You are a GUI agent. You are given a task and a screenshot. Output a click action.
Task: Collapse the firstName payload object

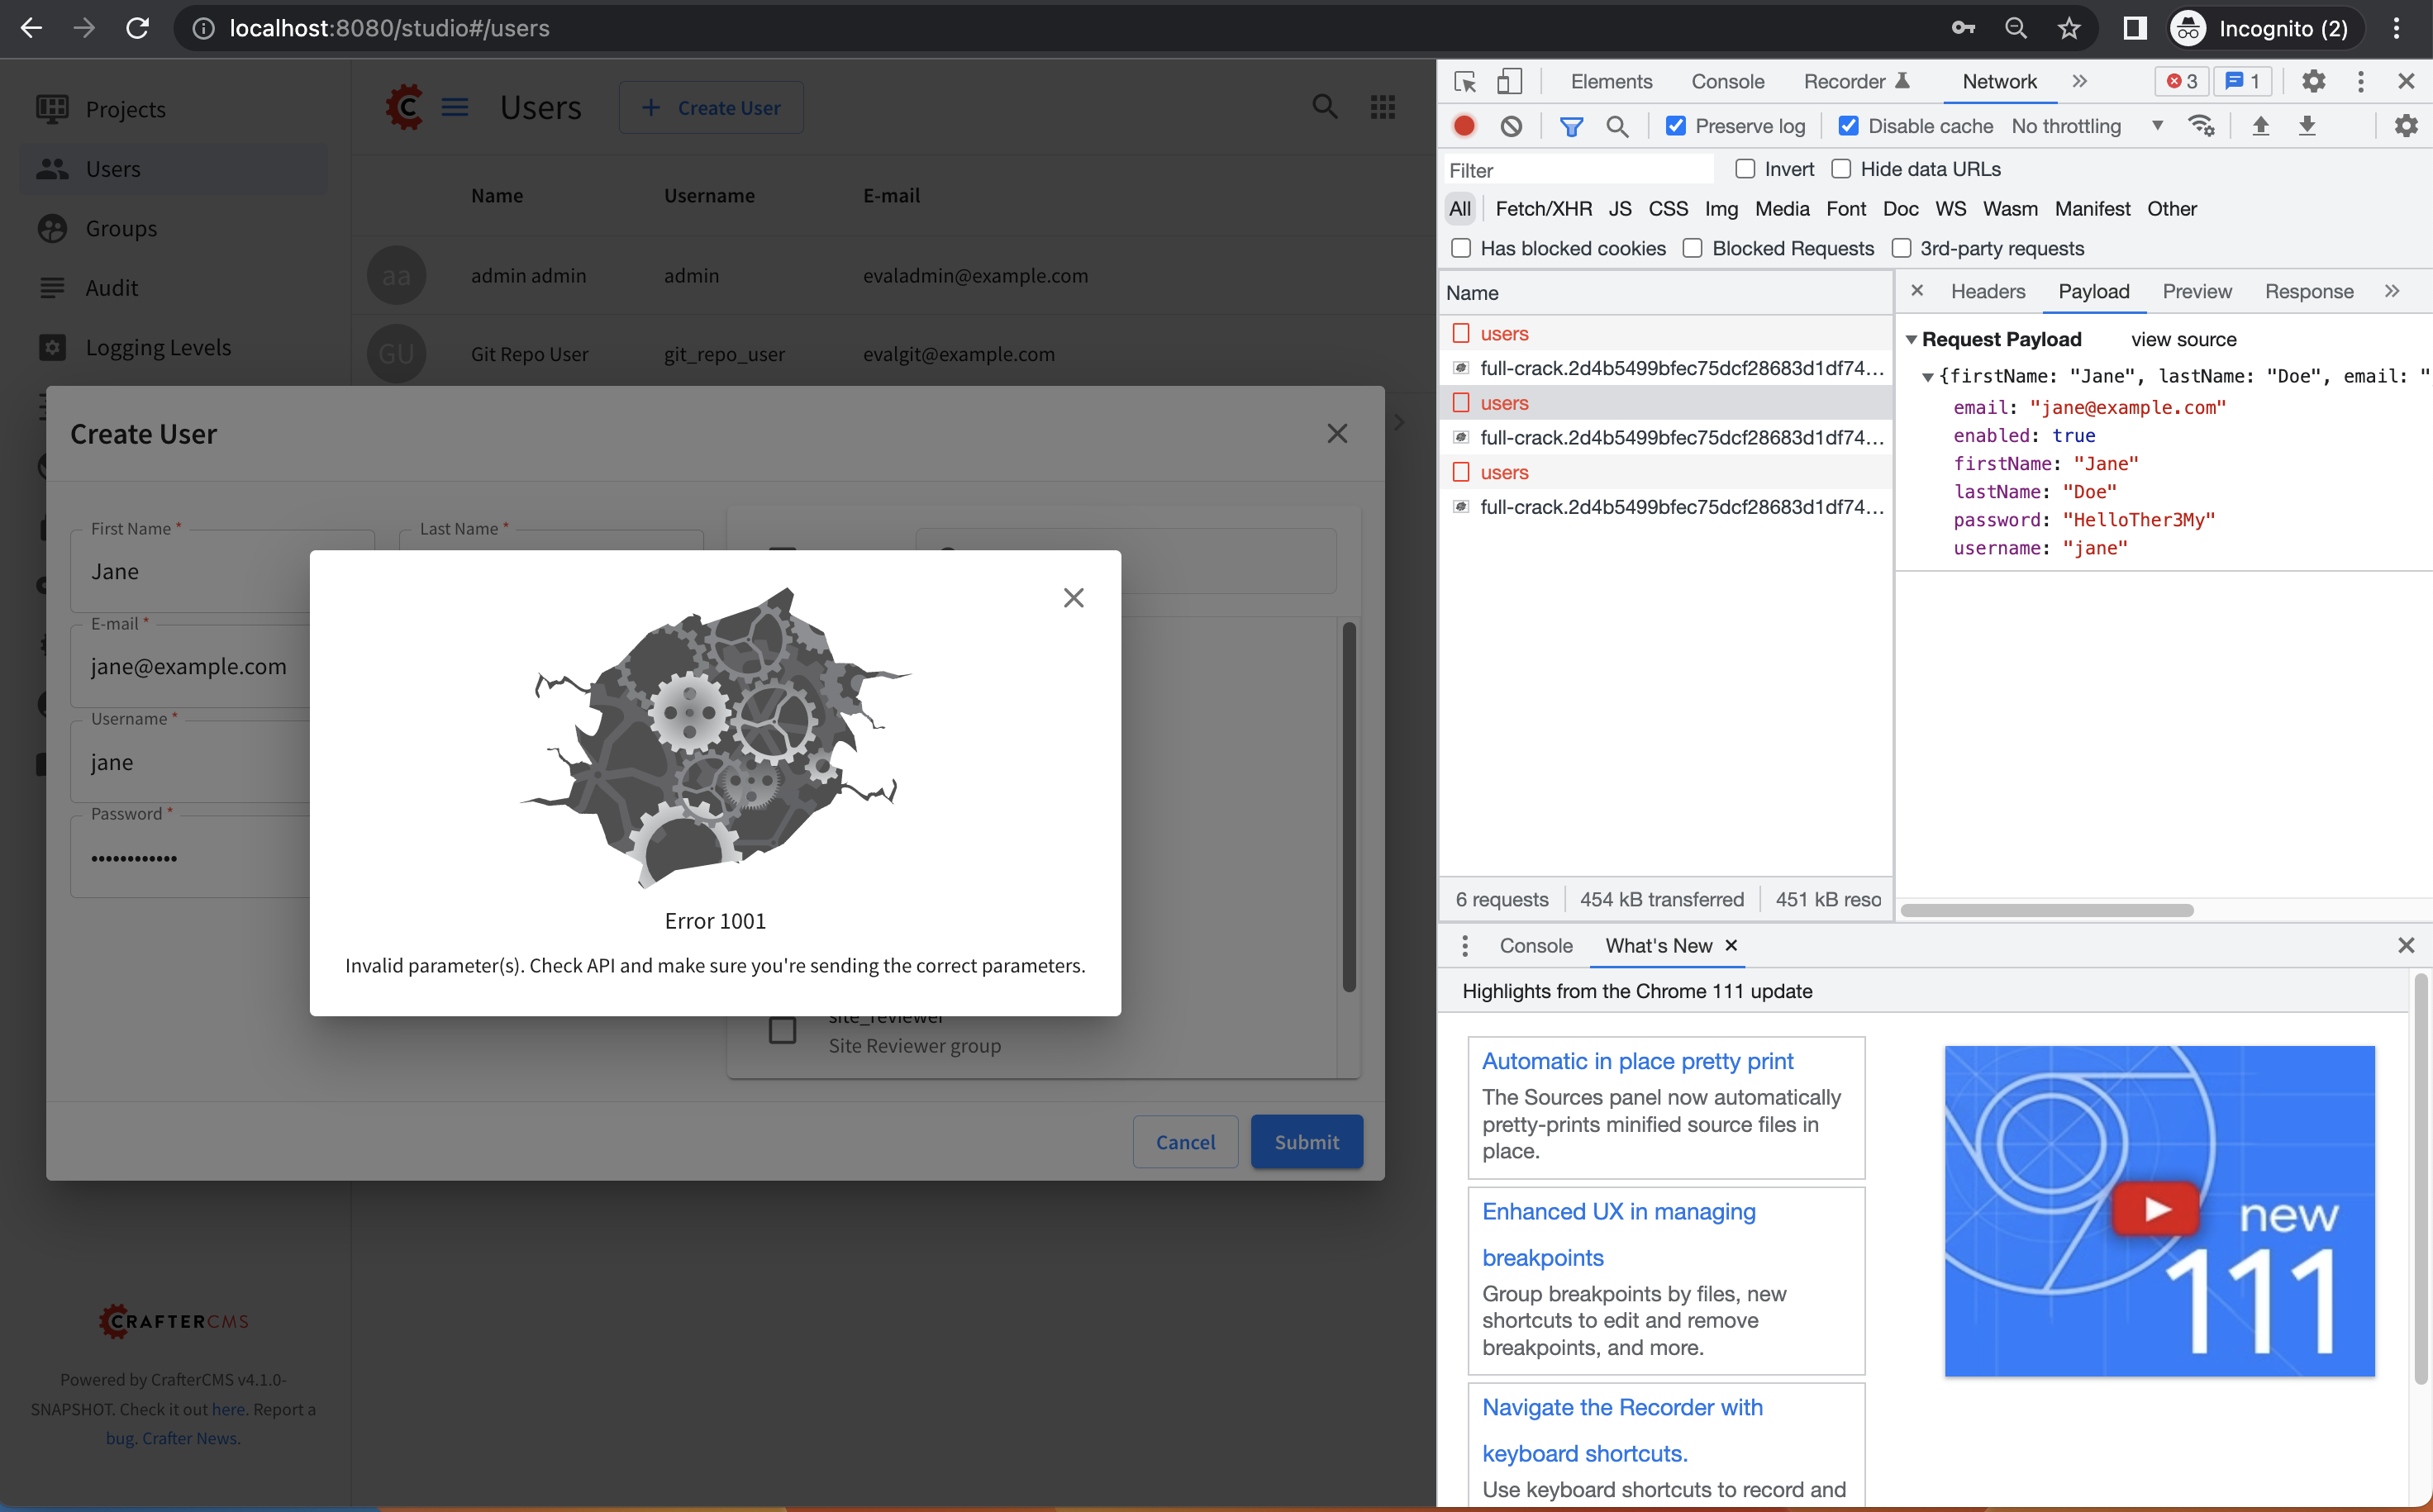coord(1928,376)
